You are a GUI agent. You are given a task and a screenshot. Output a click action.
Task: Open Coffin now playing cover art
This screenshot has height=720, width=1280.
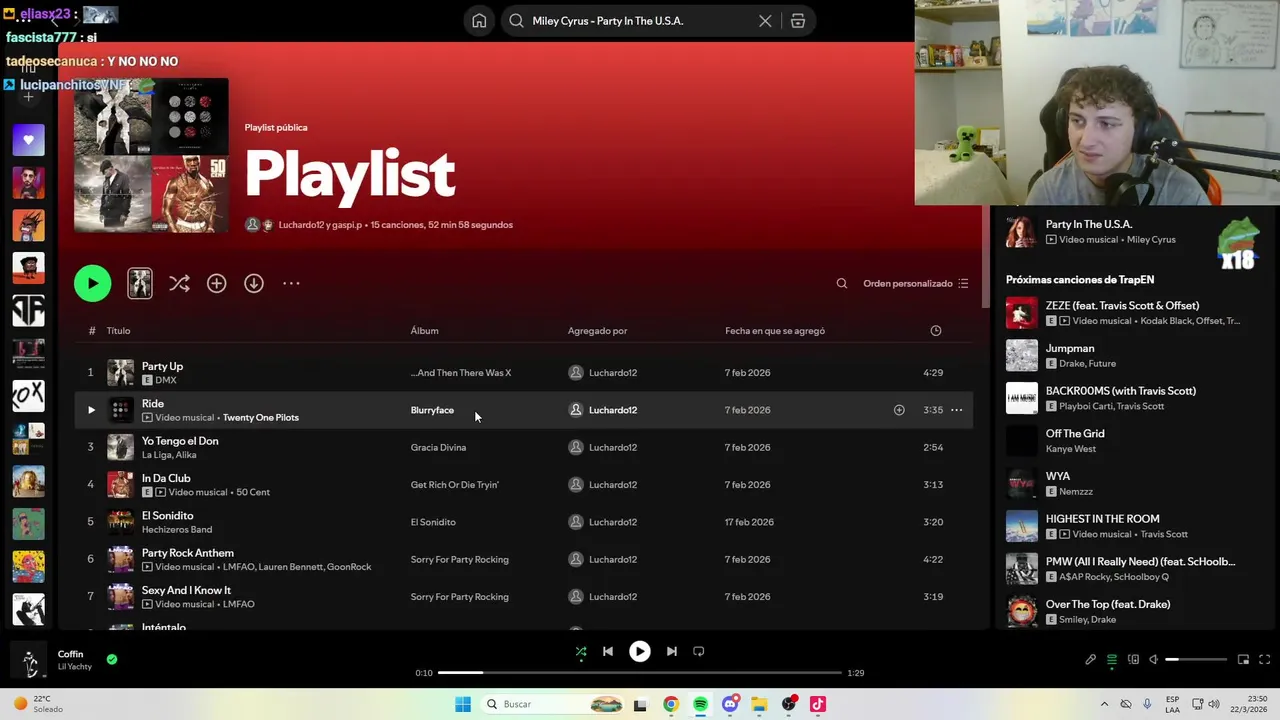pos(28,660)
